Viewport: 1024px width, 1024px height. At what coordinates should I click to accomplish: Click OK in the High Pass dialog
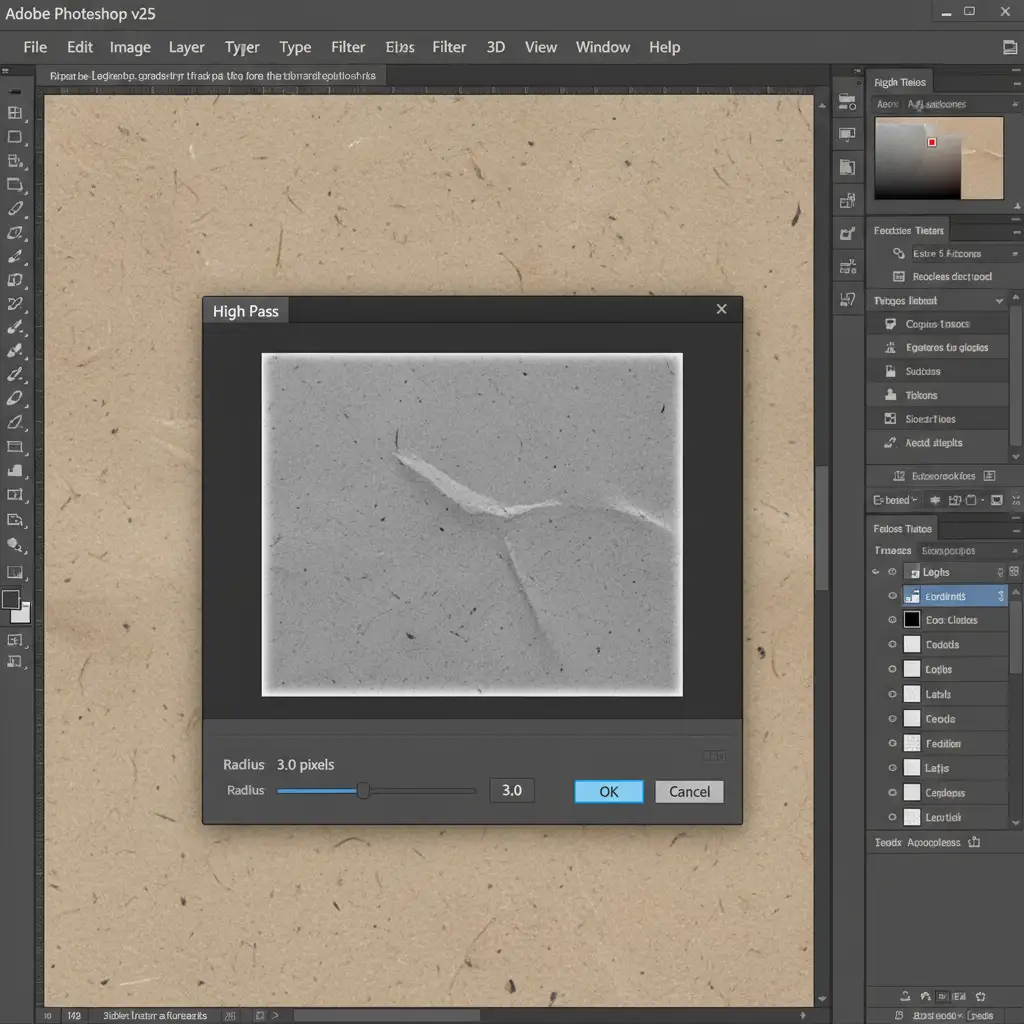[608, 791]
